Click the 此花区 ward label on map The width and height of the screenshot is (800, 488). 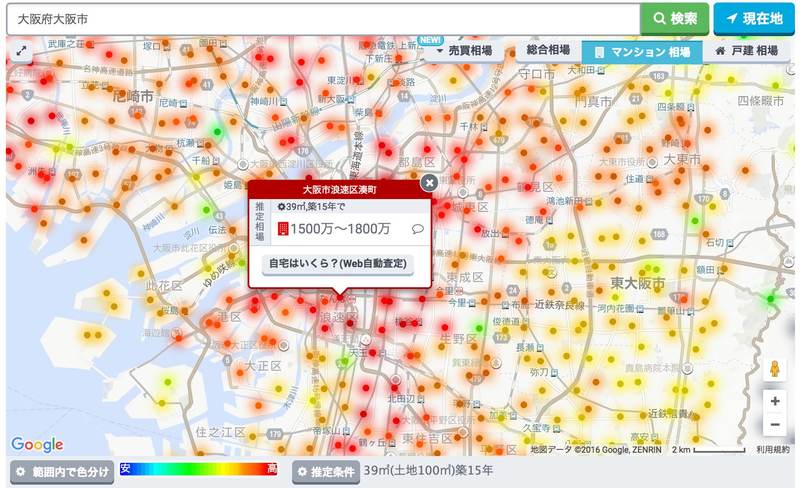click(164, 286)
